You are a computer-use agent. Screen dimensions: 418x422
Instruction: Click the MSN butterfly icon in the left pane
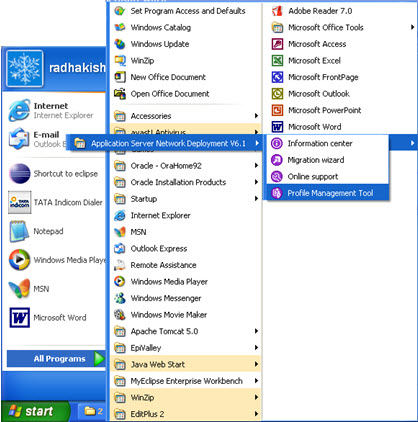pos(19,288)
